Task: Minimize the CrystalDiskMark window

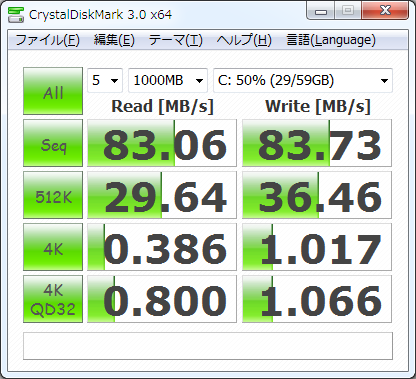Action: pos(321,11)
